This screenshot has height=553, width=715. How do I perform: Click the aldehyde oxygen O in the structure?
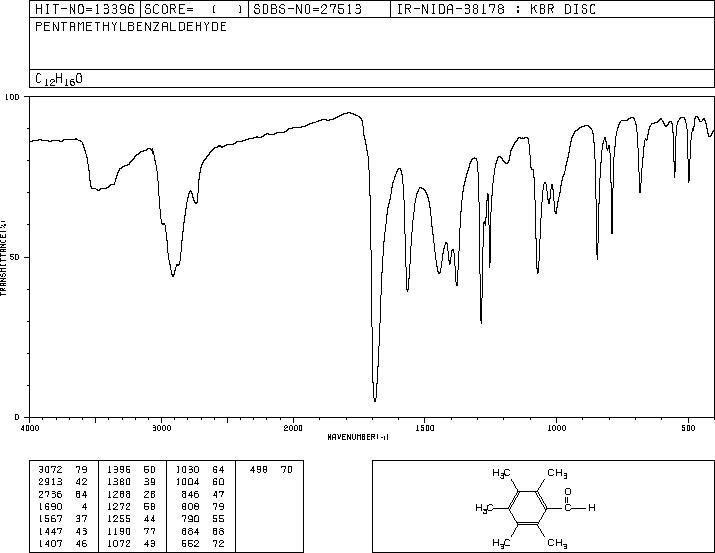click(x=568, y=492)
